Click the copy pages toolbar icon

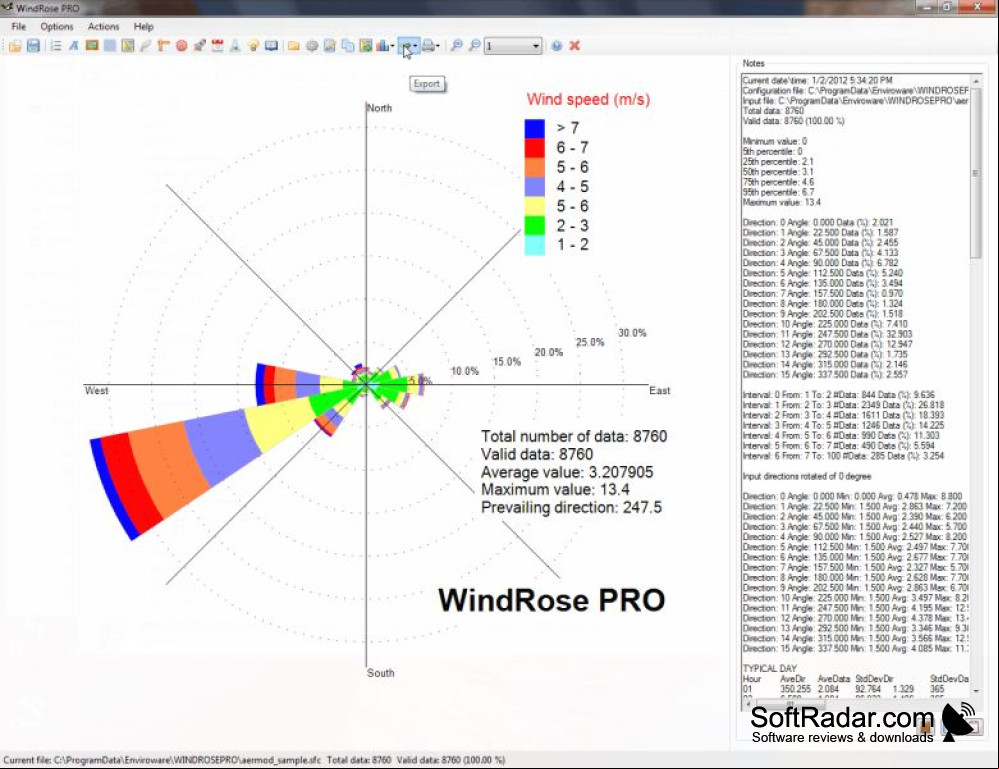click(x=347, y=46)
